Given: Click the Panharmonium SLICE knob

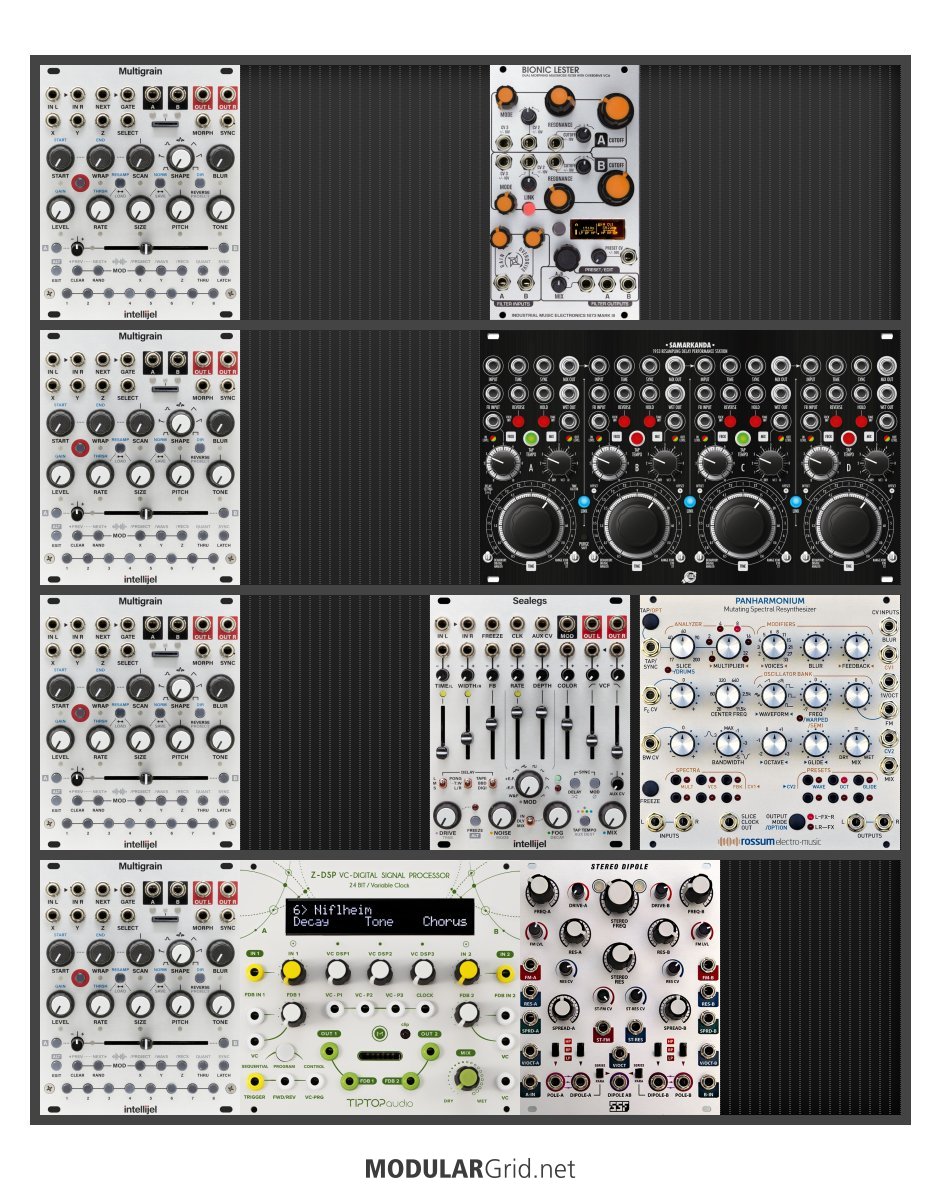Looking at the screenshot, I should [682, 647].
